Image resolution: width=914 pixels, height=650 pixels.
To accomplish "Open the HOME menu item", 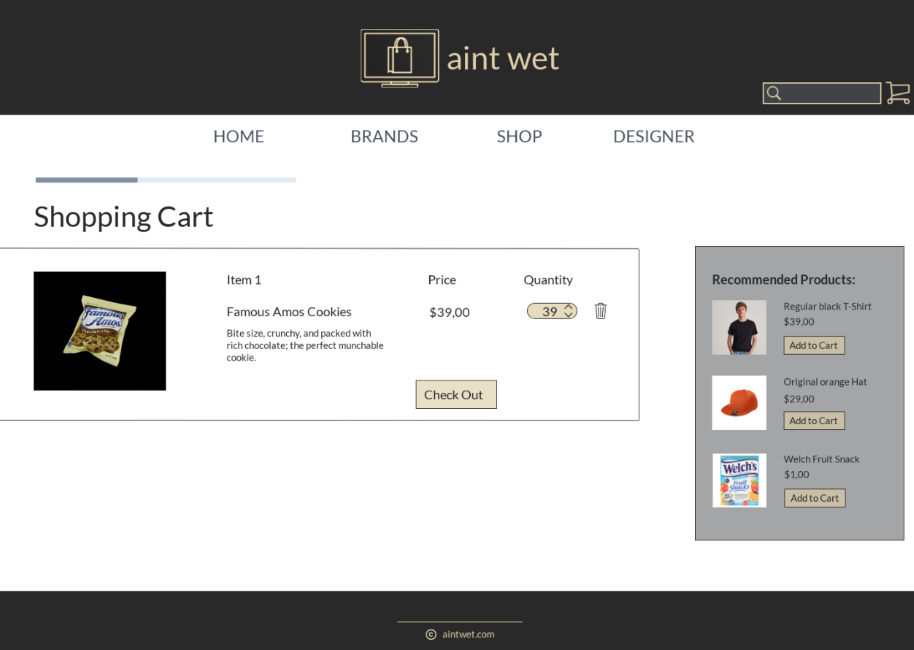I will 238,136.
